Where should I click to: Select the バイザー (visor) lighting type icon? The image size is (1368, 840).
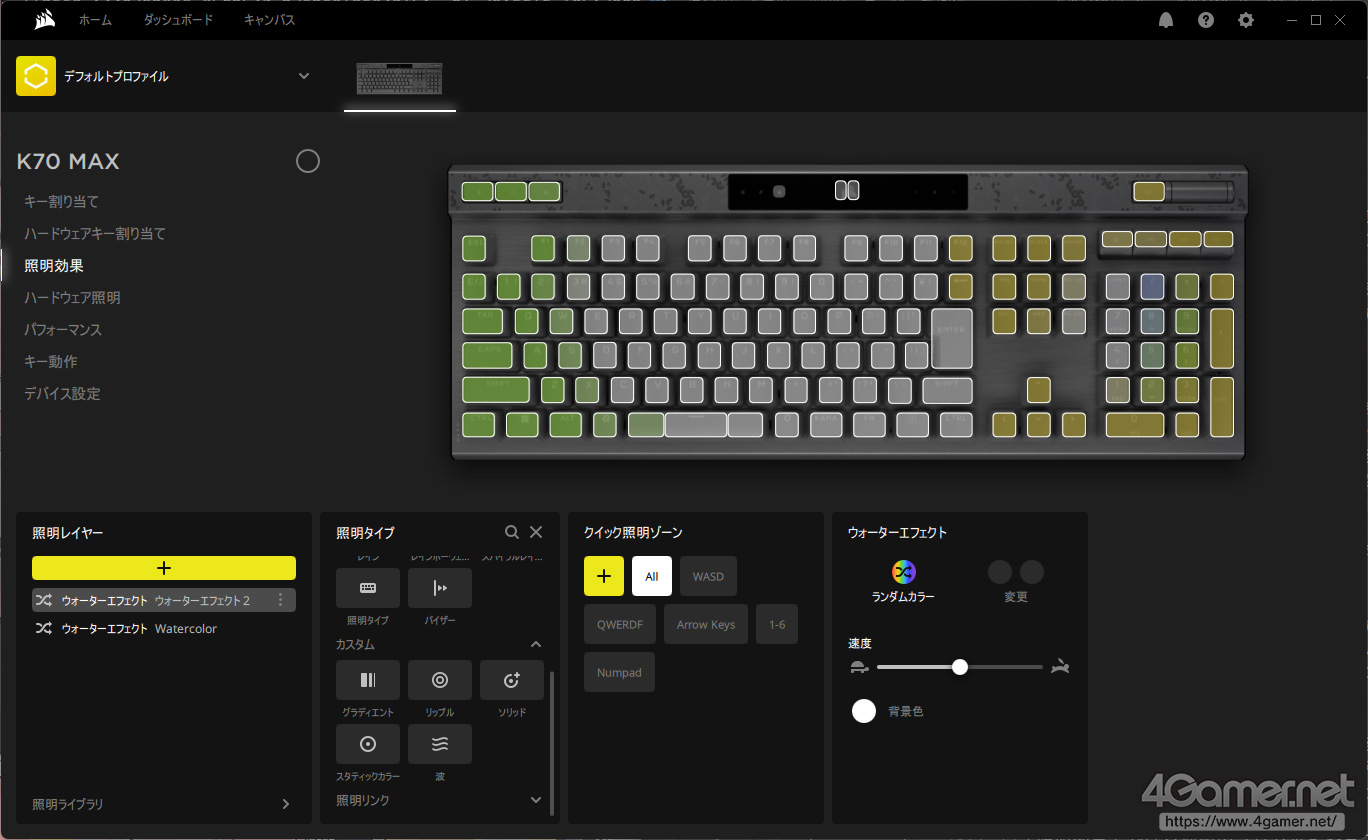point(439,588)
